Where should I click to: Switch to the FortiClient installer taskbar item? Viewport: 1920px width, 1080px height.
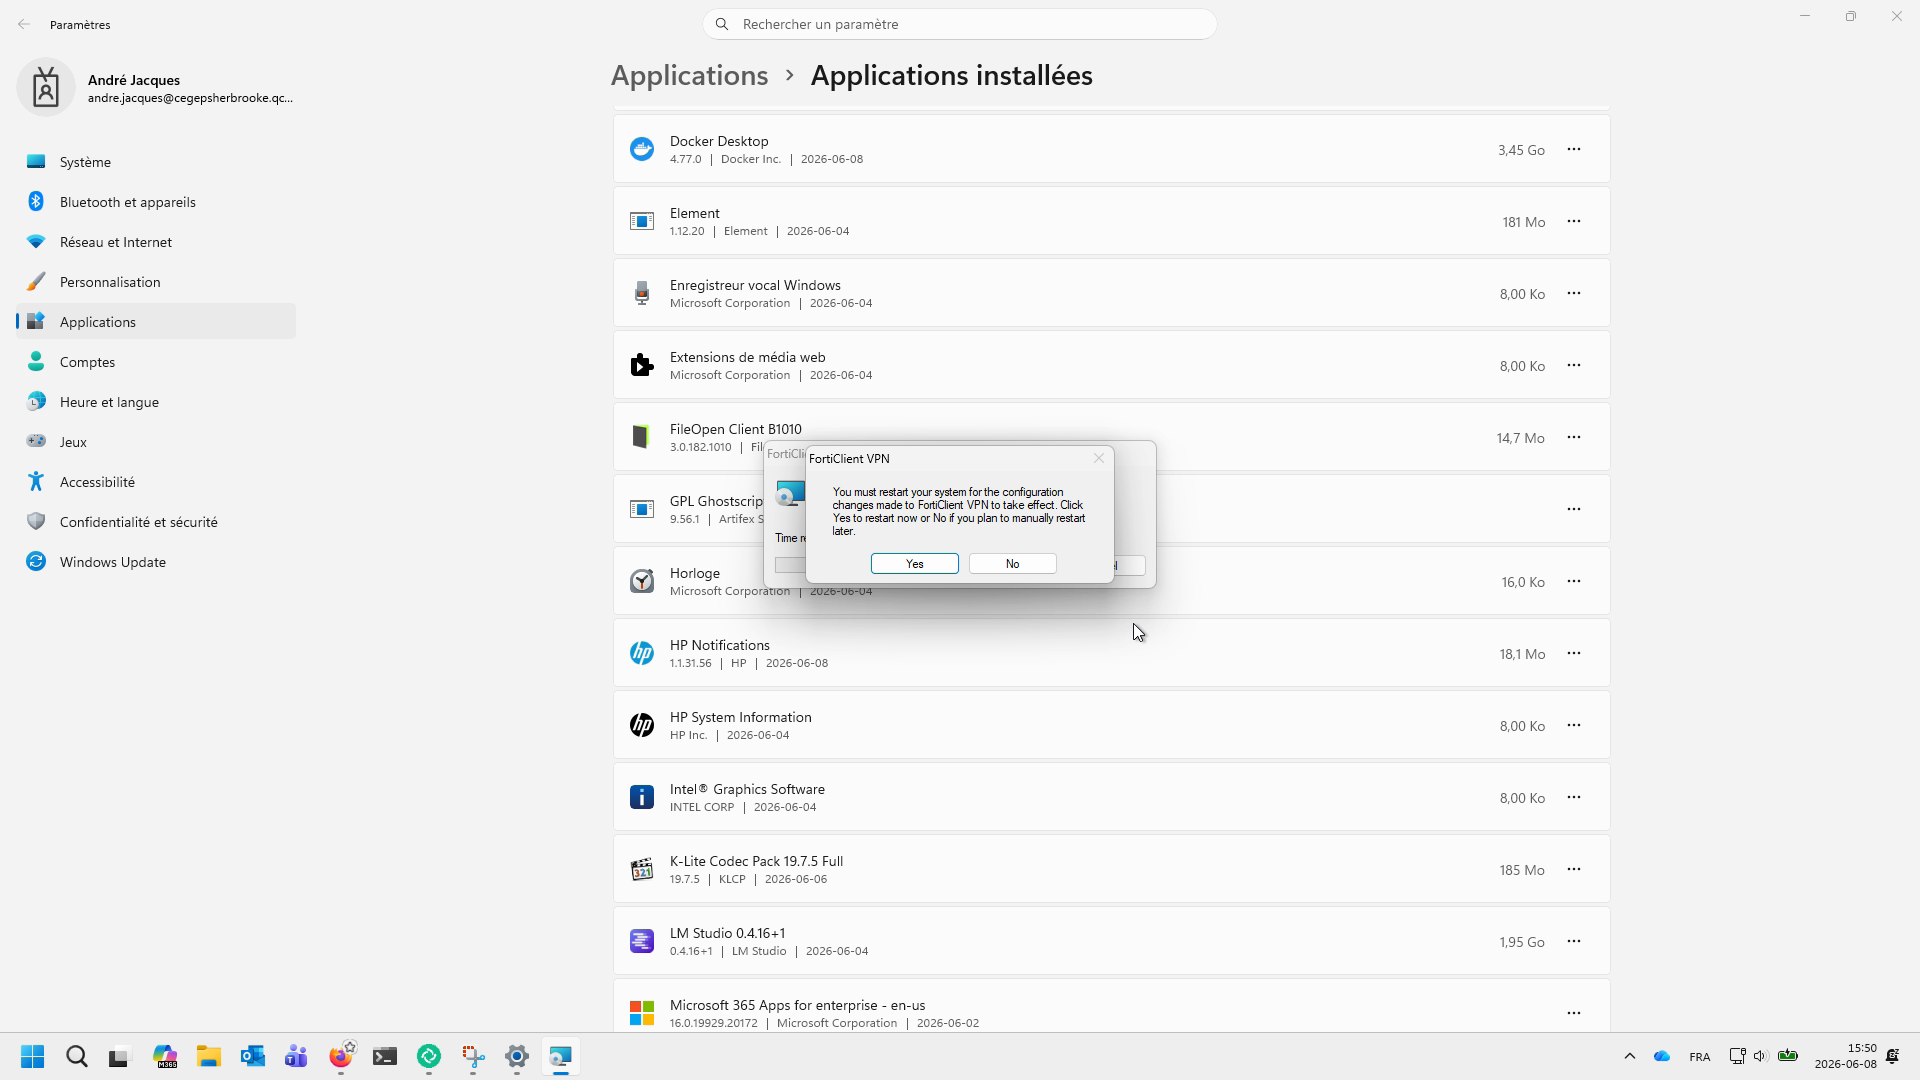561,1057
